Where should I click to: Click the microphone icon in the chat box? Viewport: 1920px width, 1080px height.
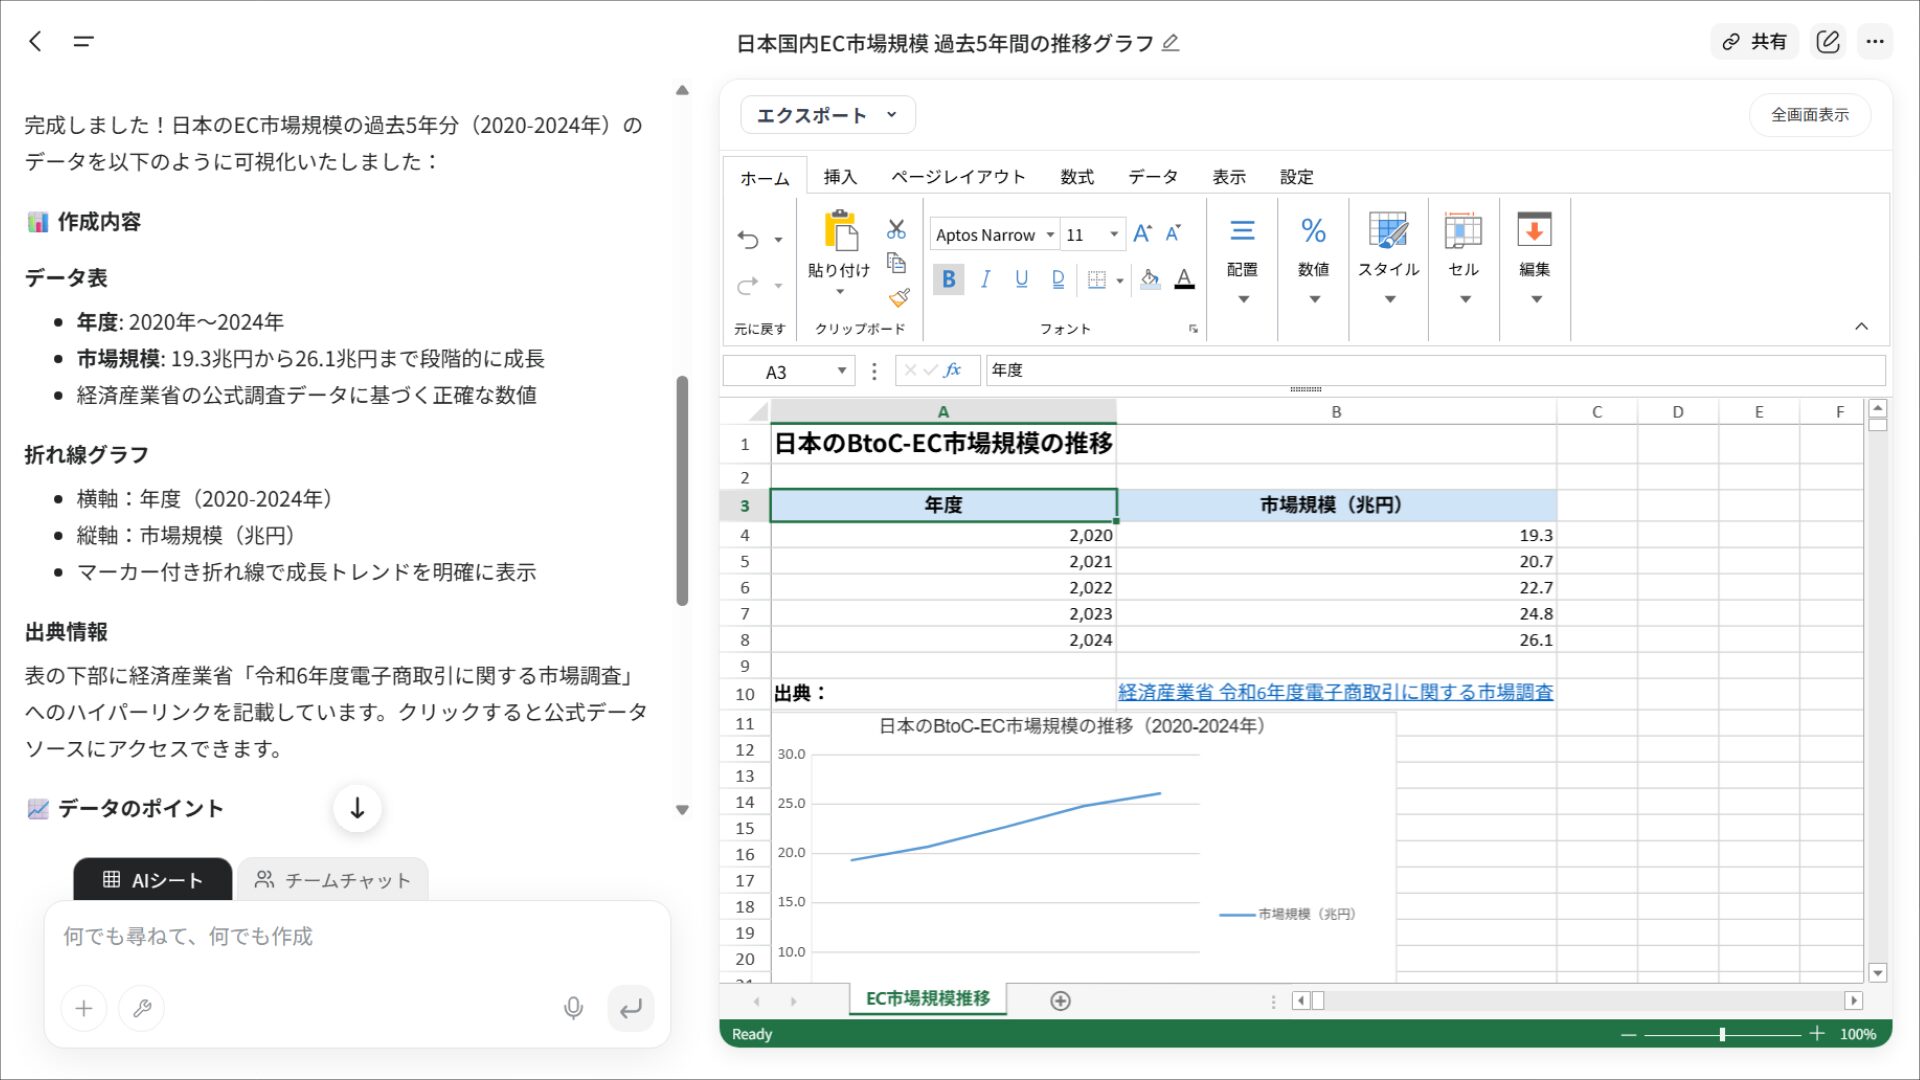573,1008
